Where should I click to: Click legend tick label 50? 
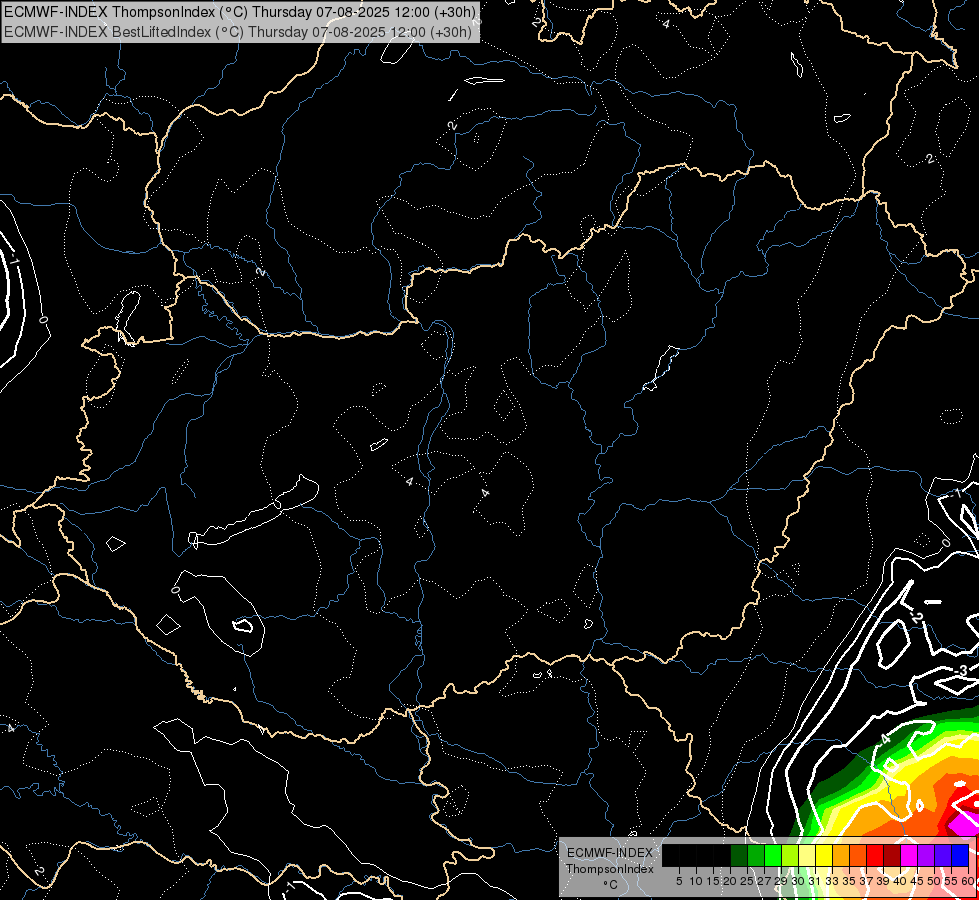pyautogui.click(x=935, y=881)
